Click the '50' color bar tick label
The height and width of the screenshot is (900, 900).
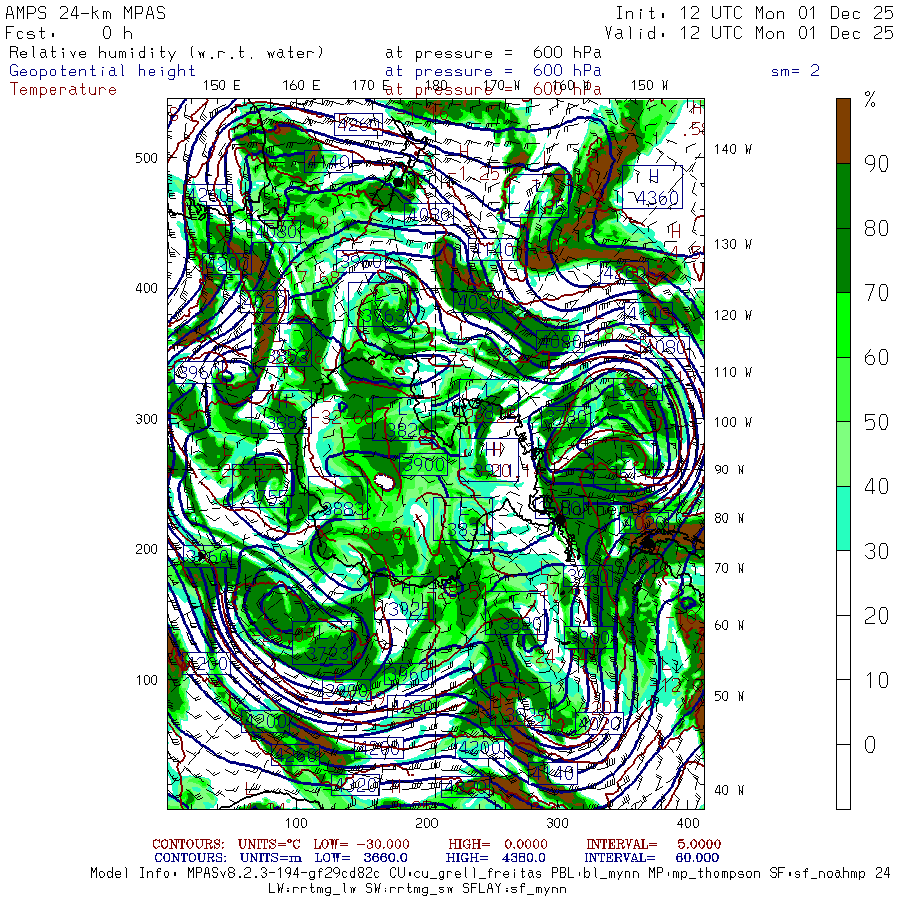pos(876,422)
